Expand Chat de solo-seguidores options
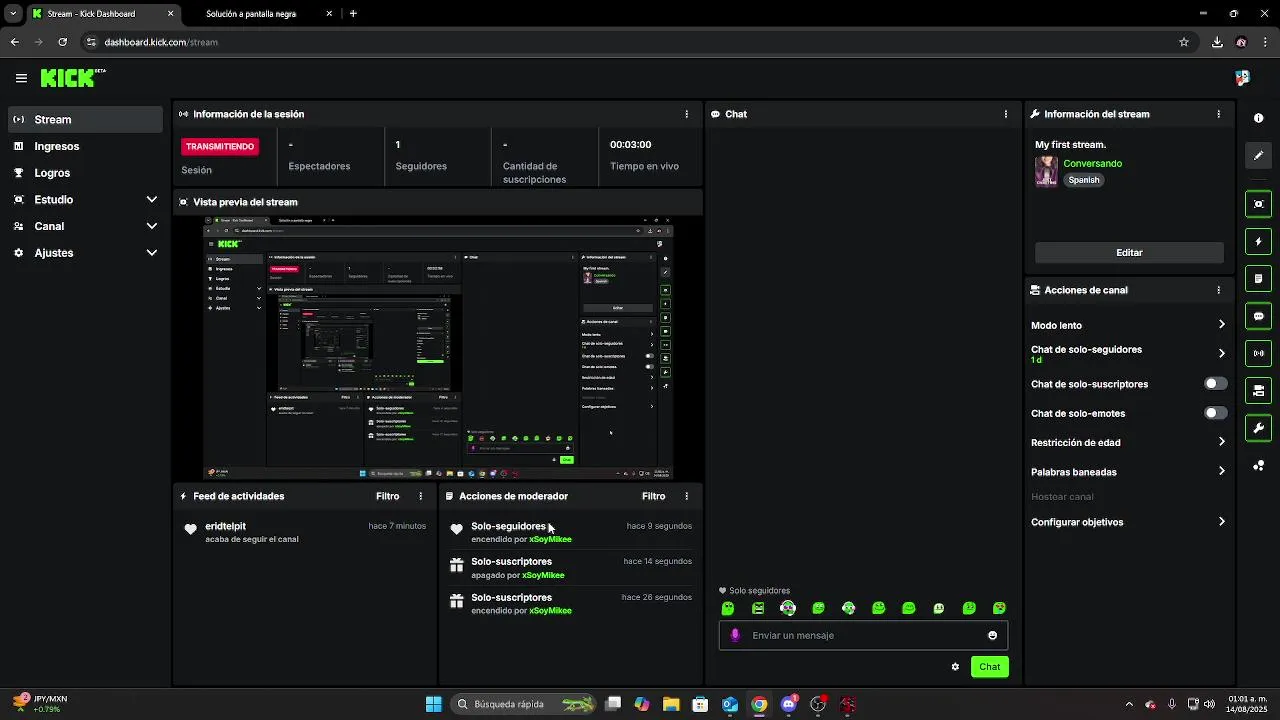The width and height of the screenshot is (1280, 720). 1221,354
